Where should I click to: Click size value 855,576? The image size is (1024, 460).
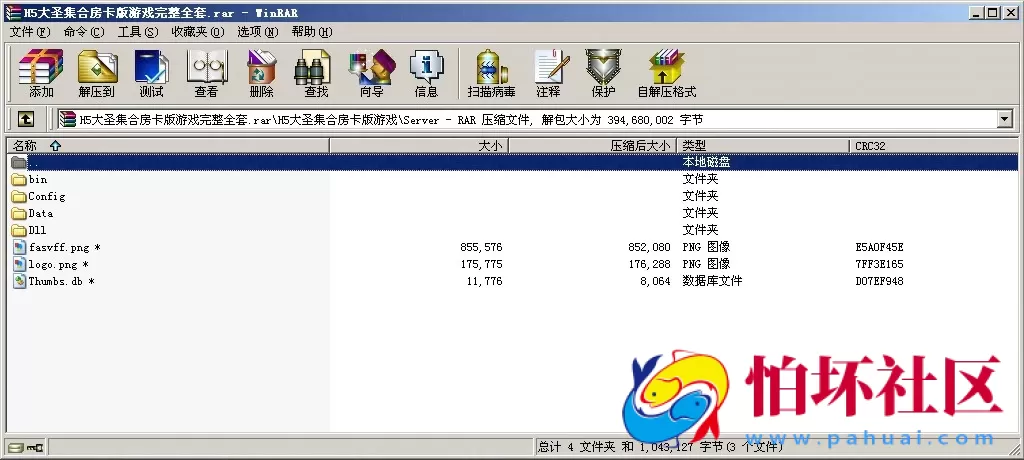[481, 248]
